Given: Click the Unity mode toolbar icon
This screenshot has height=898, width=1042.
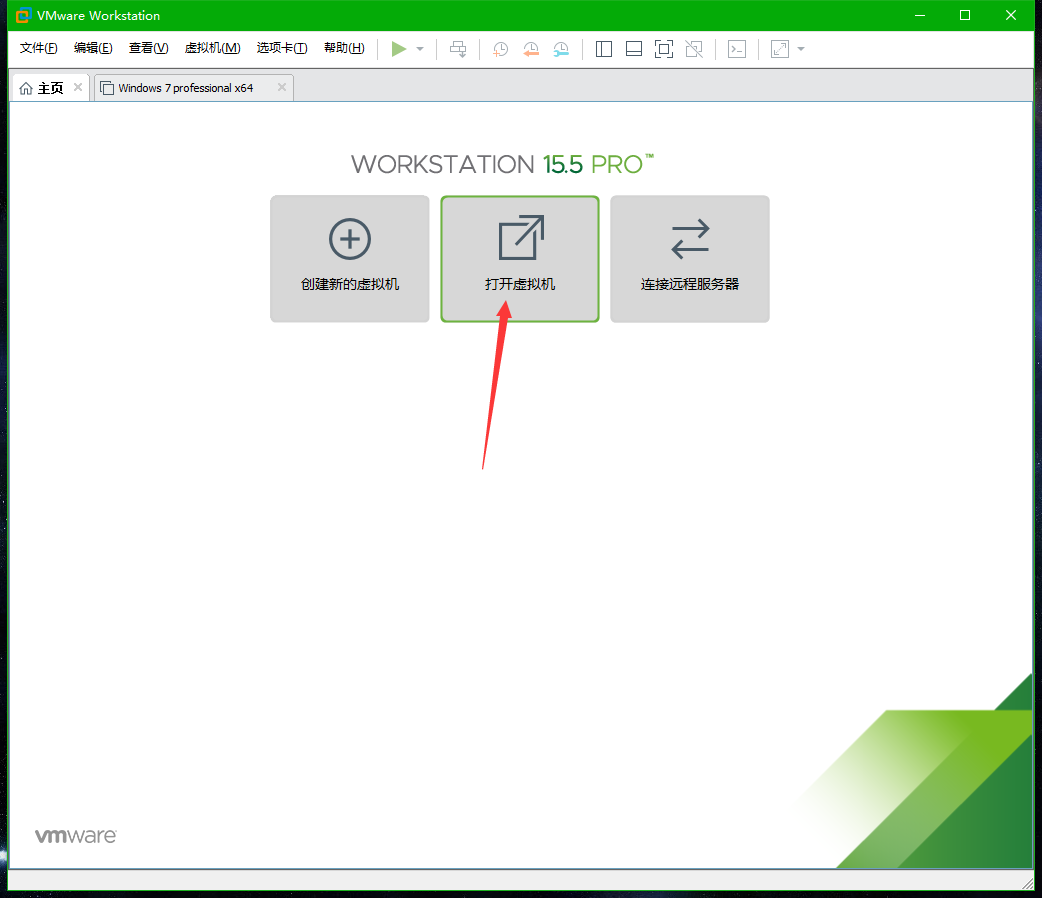Looking at the screenshot, I should pos(694,49).
